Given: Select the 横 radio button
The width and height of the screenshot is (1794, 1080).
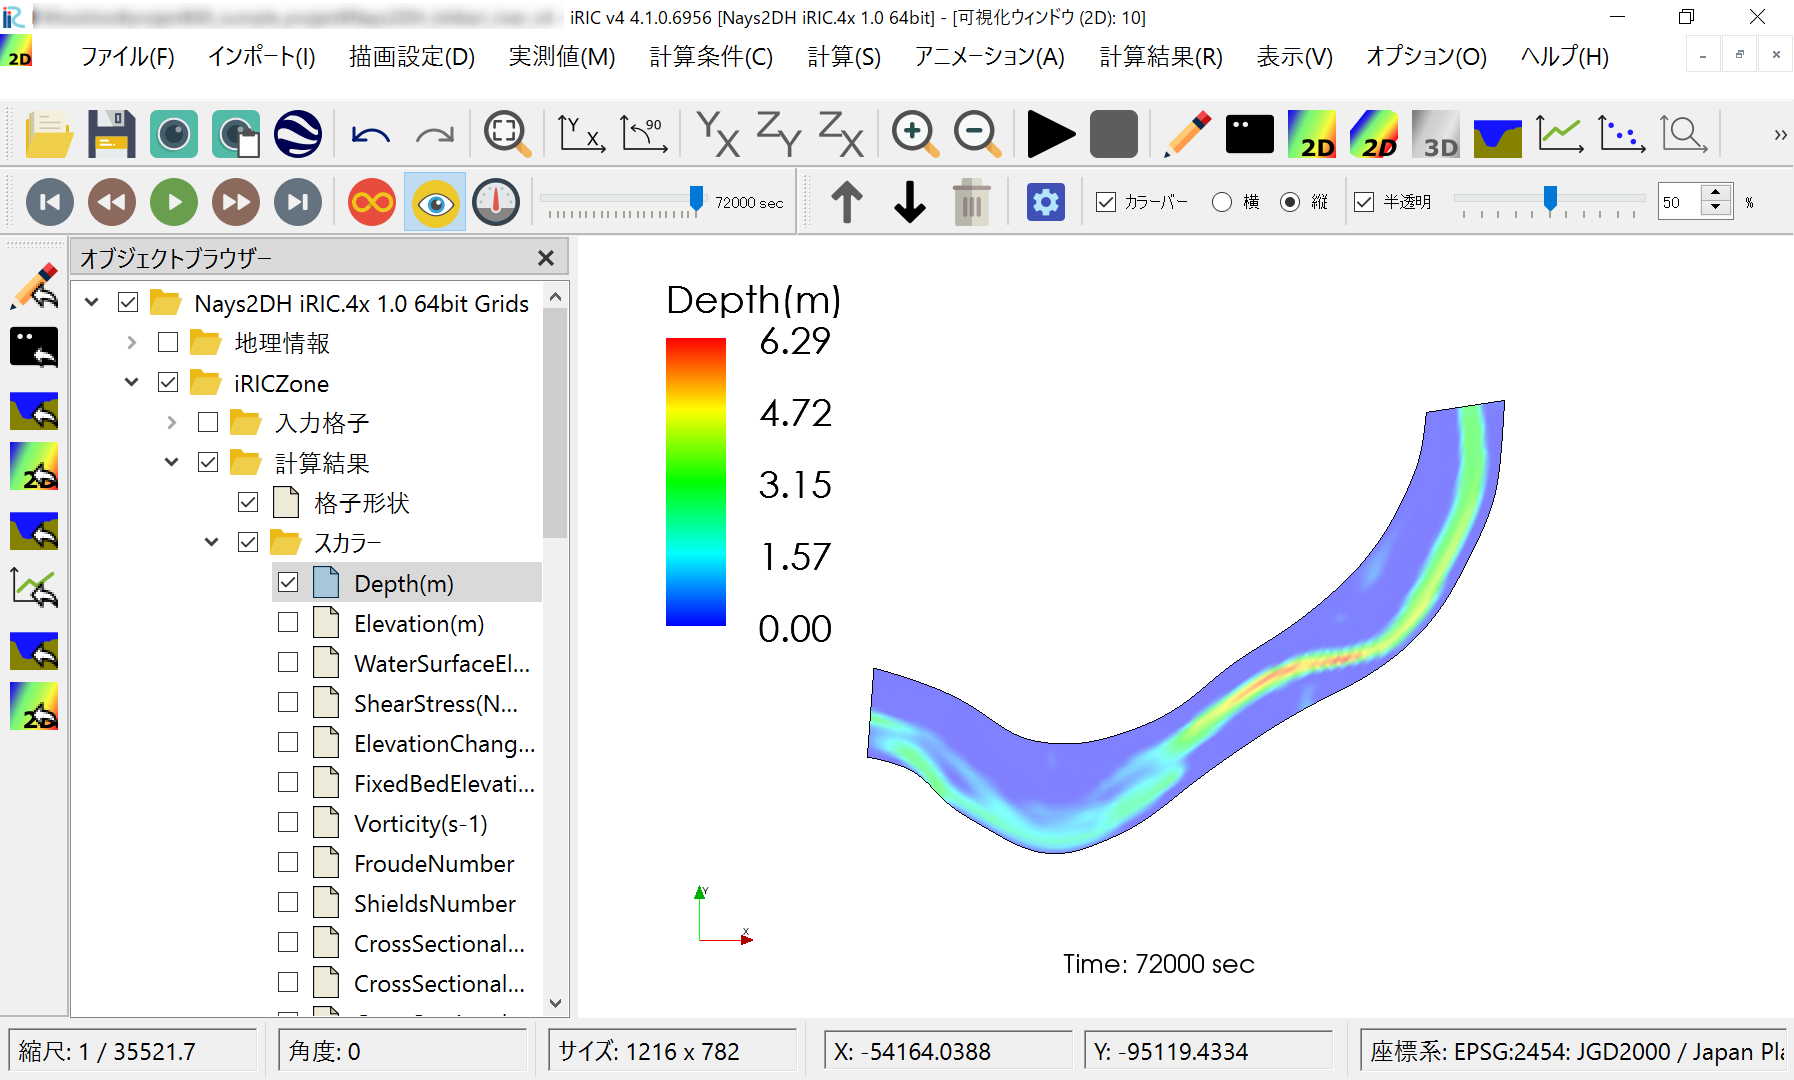Looking at the screenshot, I should click(x=1221, y=202).
